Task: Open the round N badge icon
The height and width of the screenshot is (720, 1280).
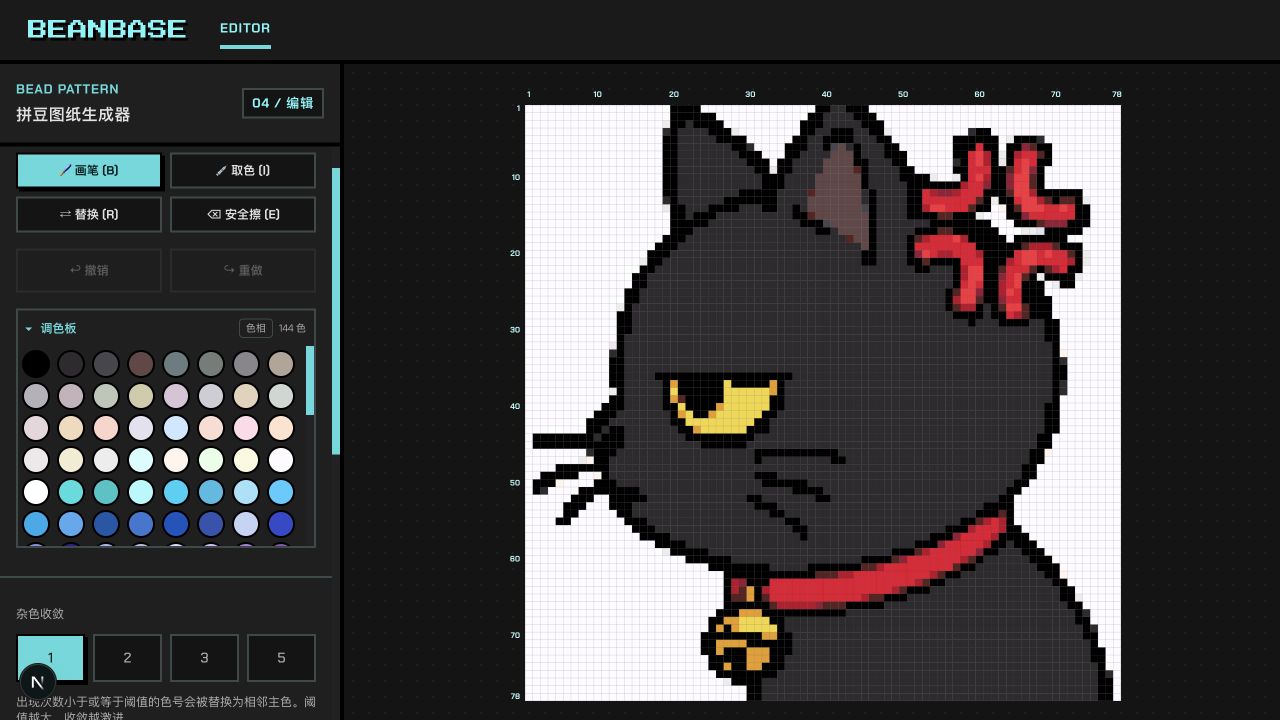Action: coord(38,682)
